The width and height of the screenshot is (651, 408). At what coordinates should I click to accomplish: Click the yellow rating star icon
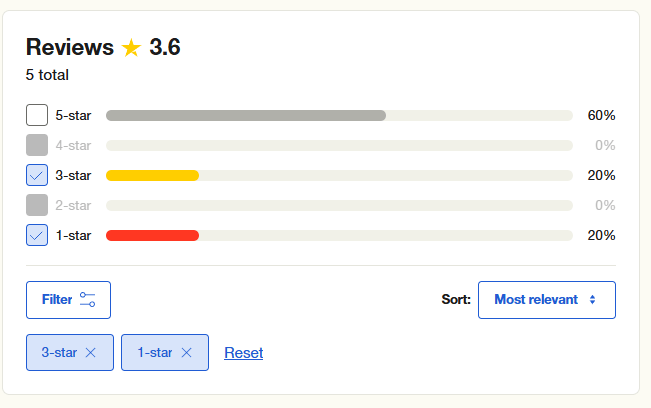[132, 48]
